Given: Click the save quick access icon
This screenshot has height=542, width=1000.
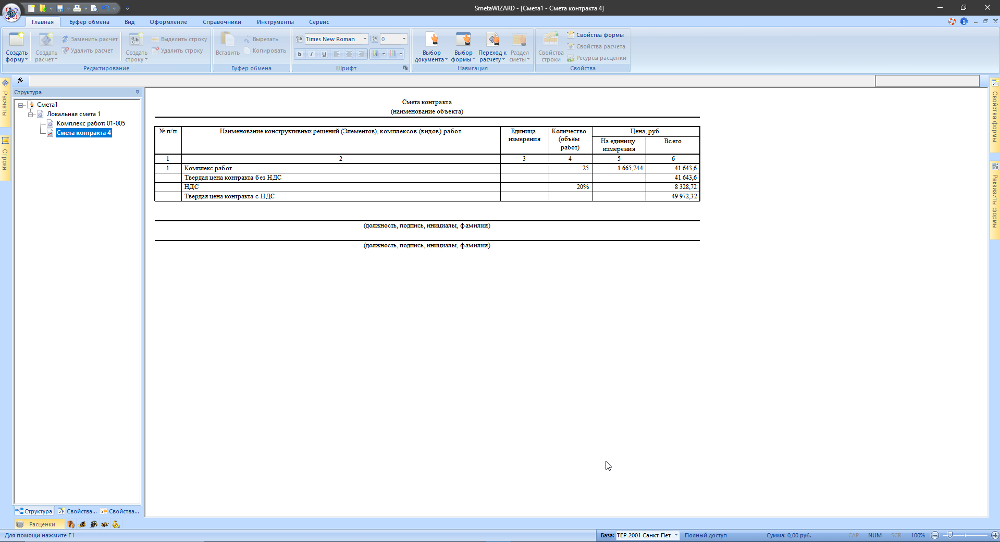Looking at the screenshot, I should pos(60,8).
